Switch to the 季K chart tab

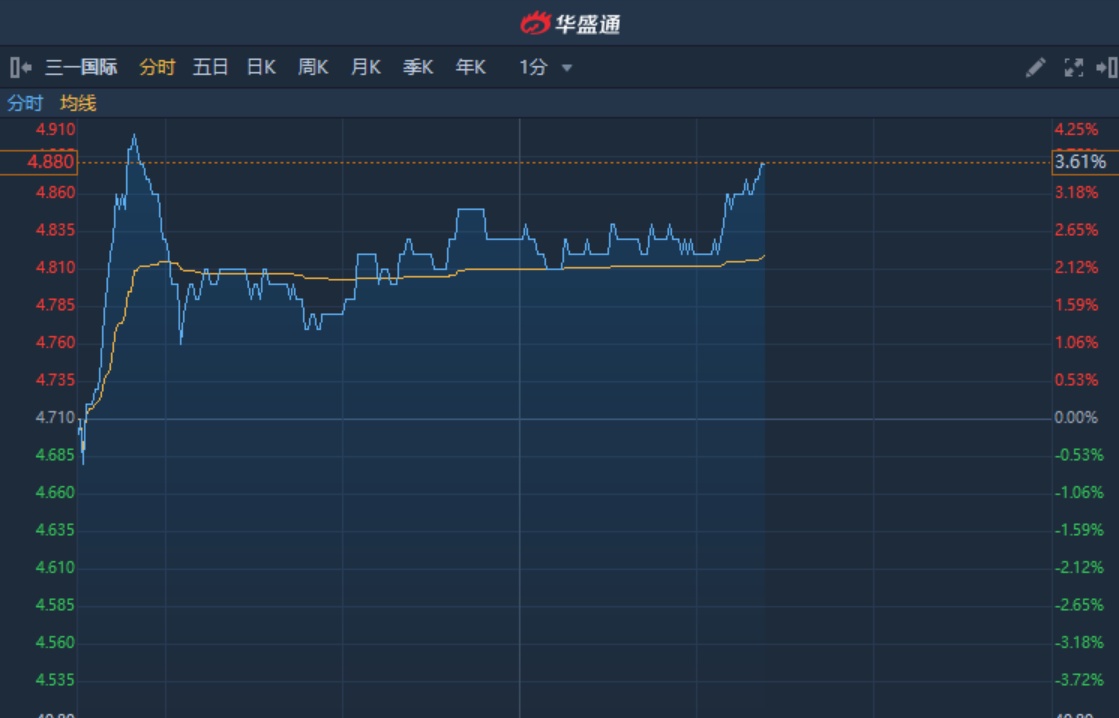[418, 68]
